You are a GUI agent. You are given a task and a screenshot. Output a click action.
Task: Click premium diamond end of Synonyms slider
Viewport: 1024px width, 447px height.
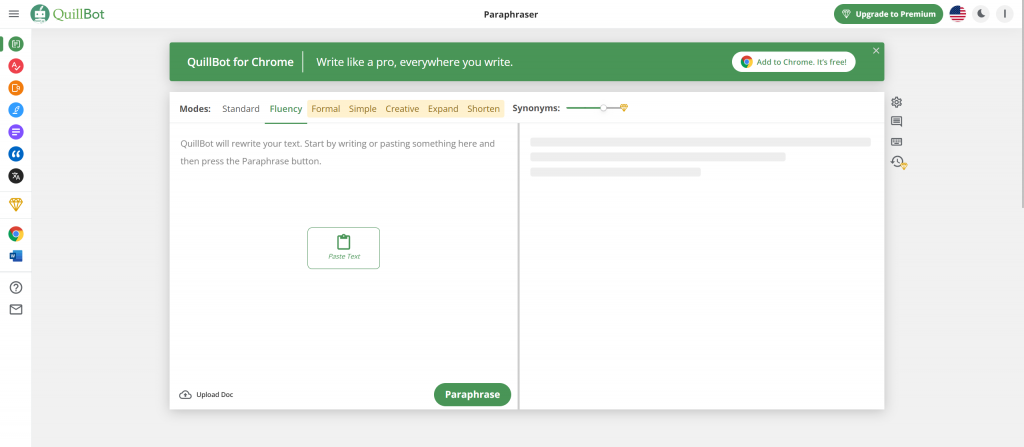pos(624,108)
